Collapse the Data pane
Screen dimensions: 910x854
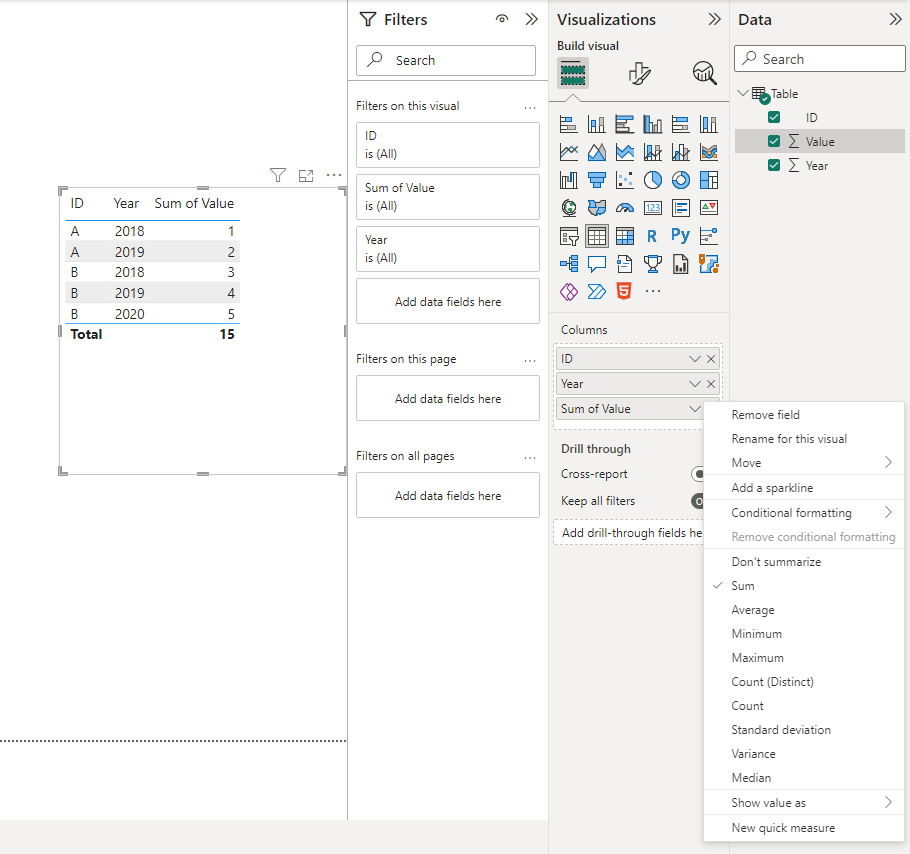pyautogui.click(x=895, y=19)
